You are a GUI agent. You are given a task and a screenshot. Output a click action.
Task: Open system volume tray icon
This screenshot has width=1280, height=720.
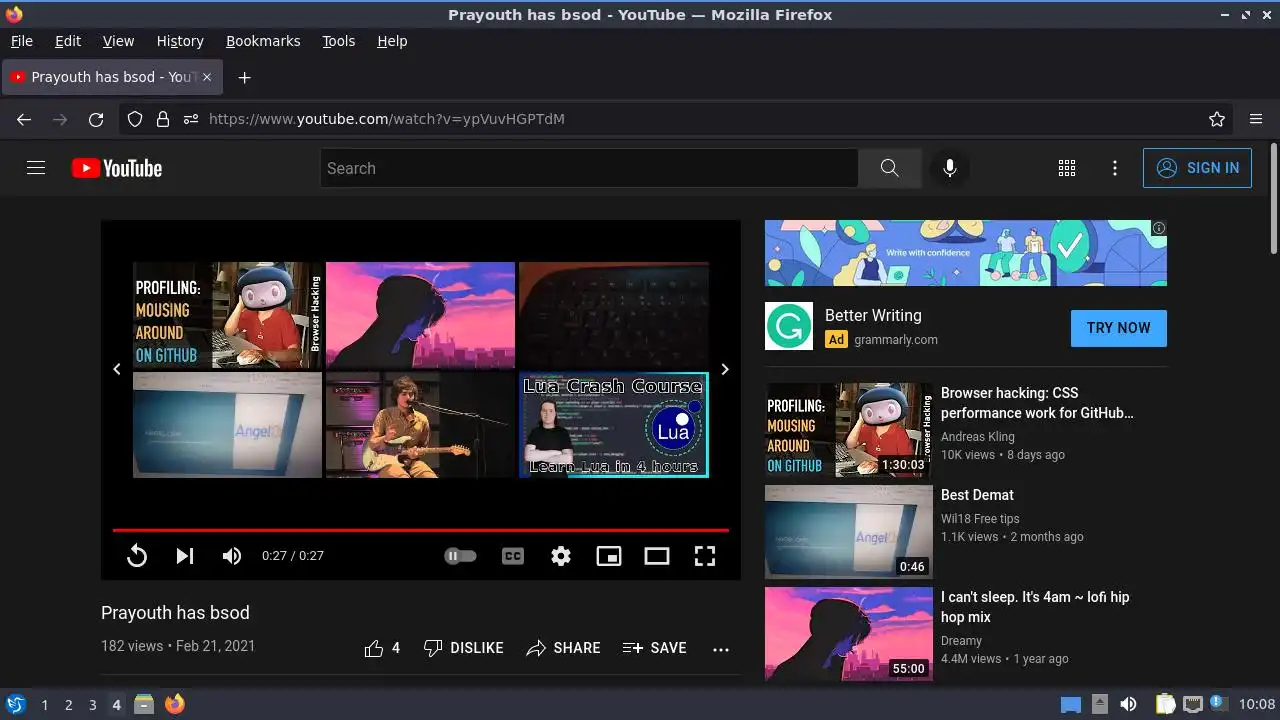[x=1128, y=704]
